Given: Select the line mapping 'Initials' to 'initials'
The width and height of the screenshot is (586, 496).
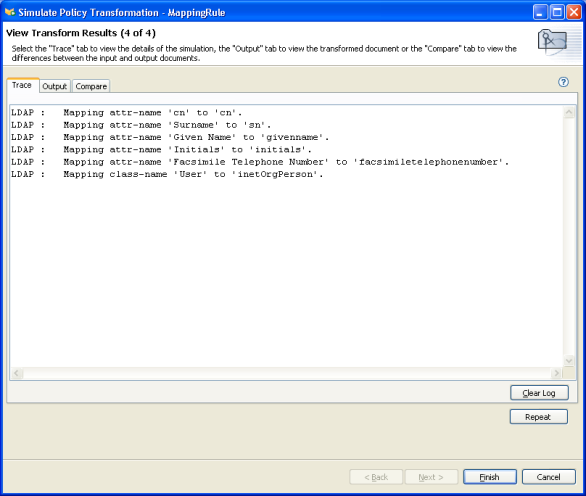Looking at the screenshot, I should click(161, 150).
